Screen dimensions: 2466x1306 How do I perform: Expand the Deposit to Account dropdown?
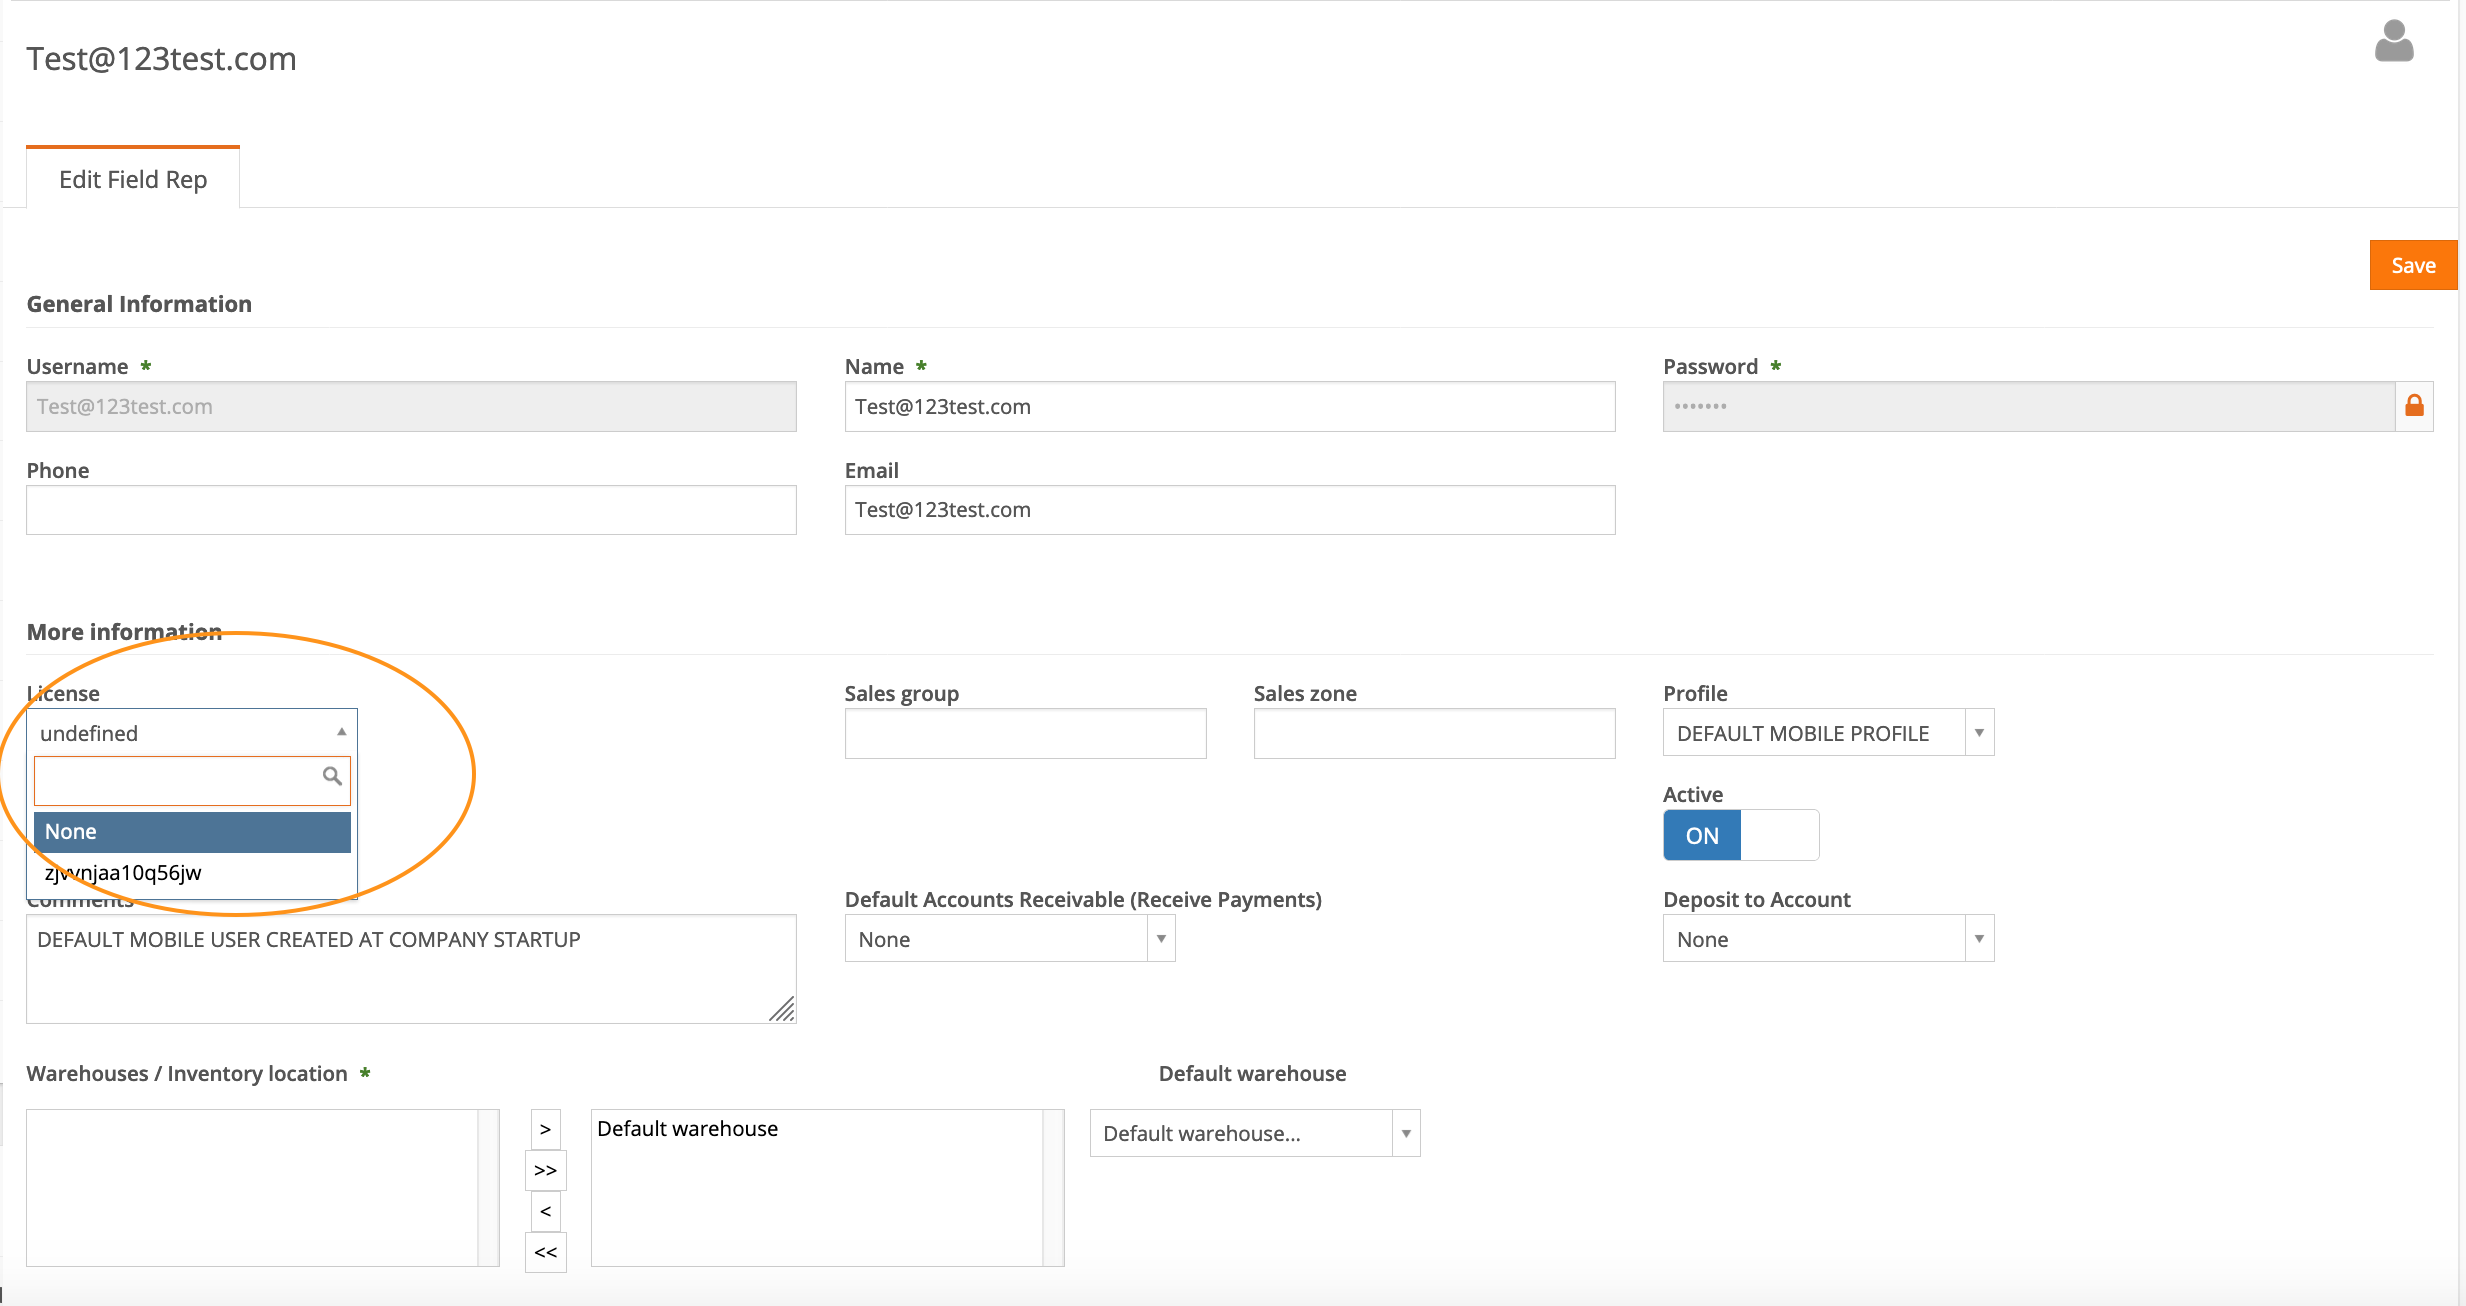1827,939
